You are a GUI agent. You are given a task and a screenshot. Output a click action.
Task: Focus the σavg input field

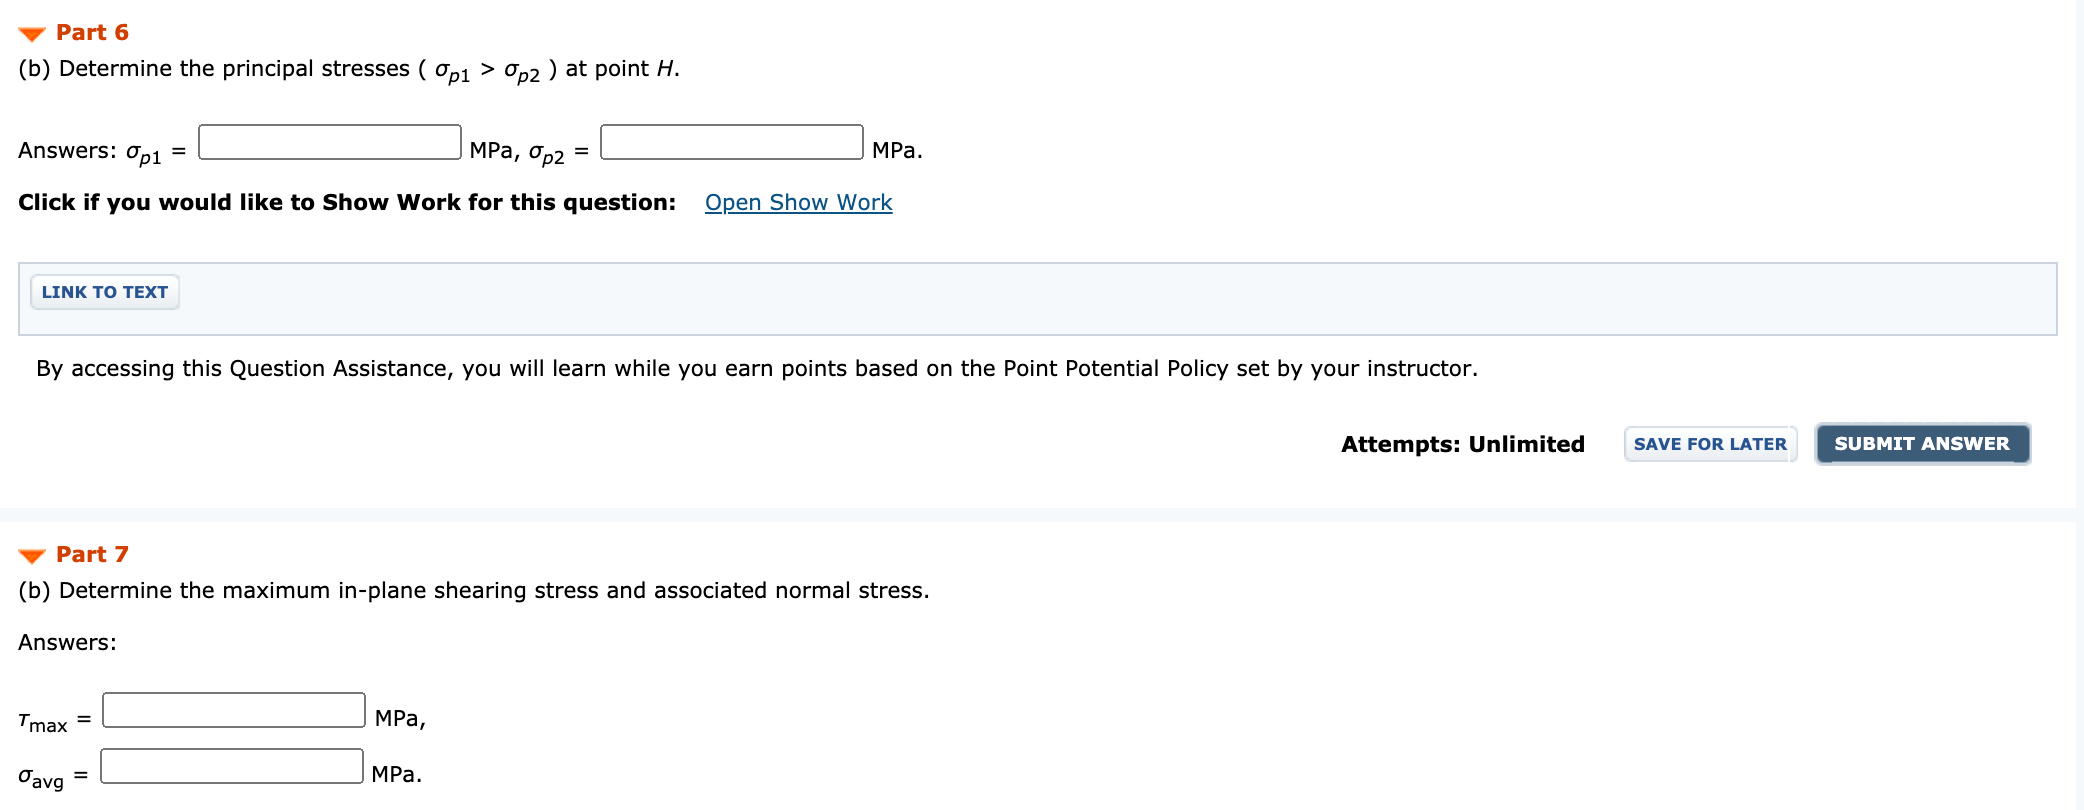point(232,766)
